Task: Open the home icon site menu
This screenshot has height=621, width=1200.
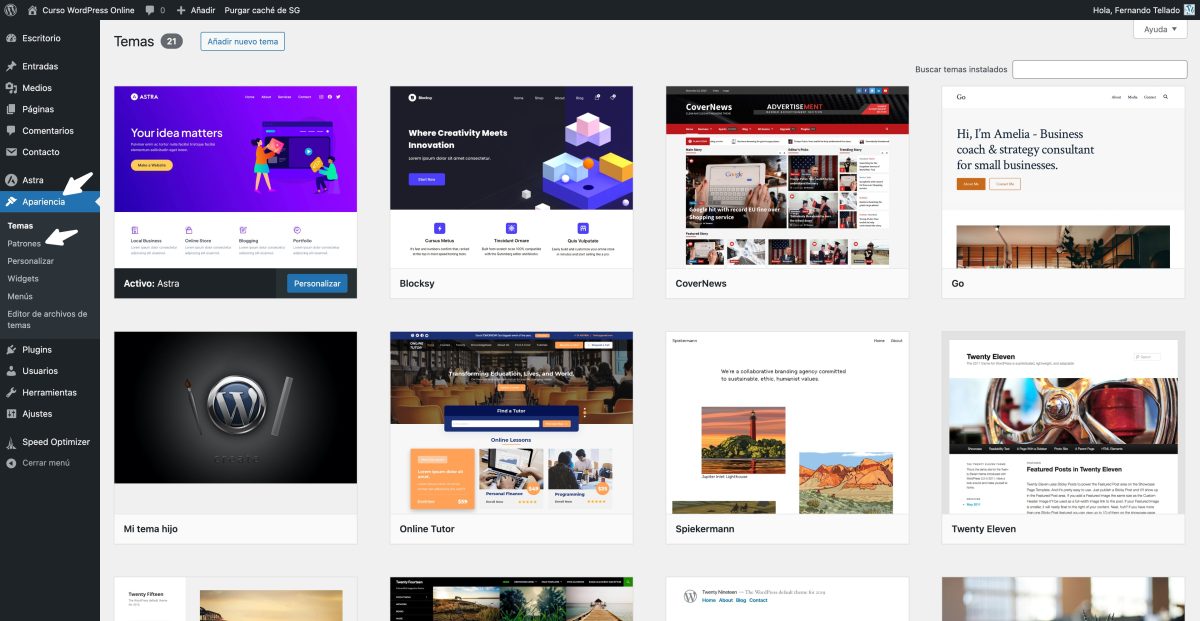Action: click(33, 9)
